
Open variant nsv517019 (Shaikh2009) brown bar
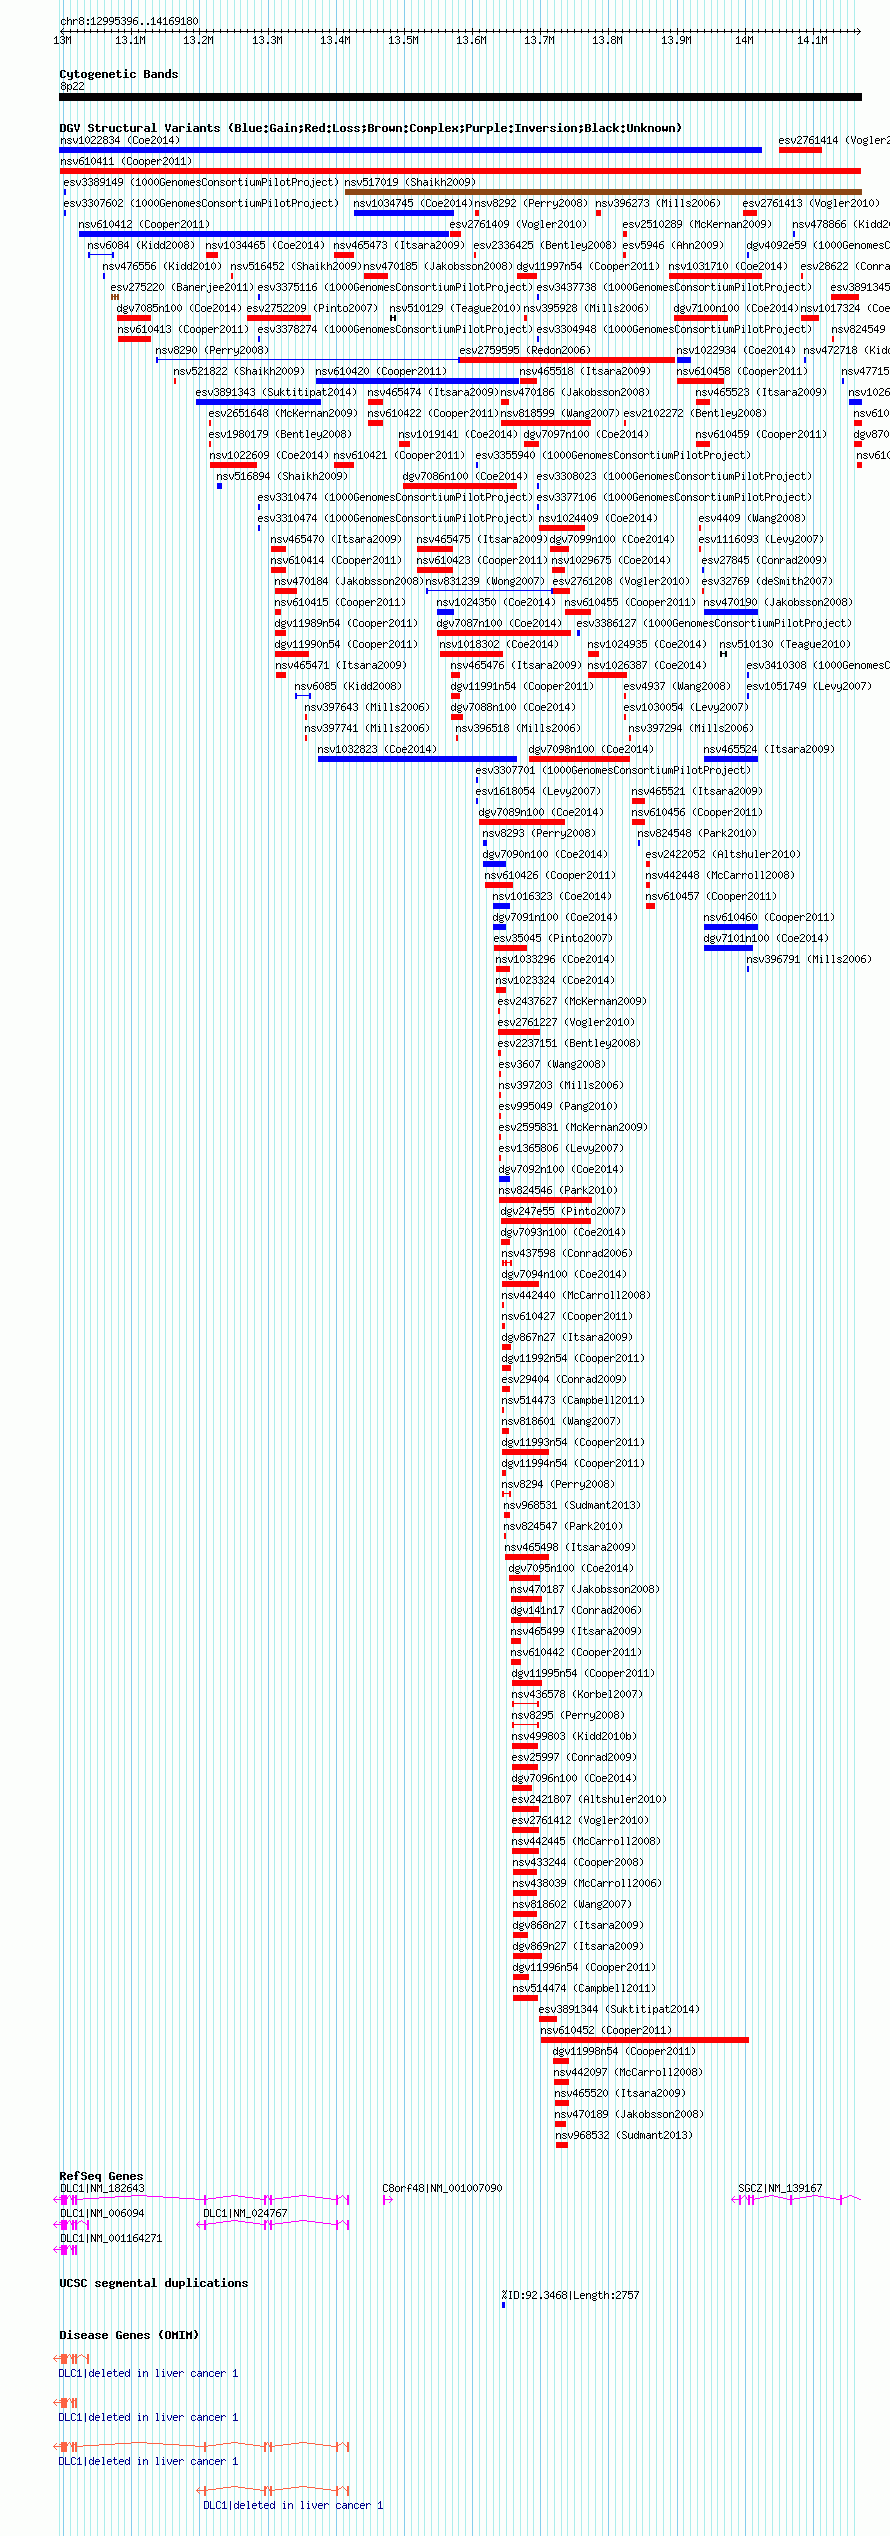pos(603,192)
